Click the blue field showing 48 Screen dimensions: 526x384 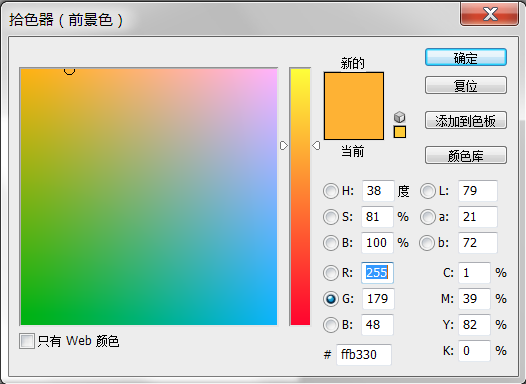377,325
